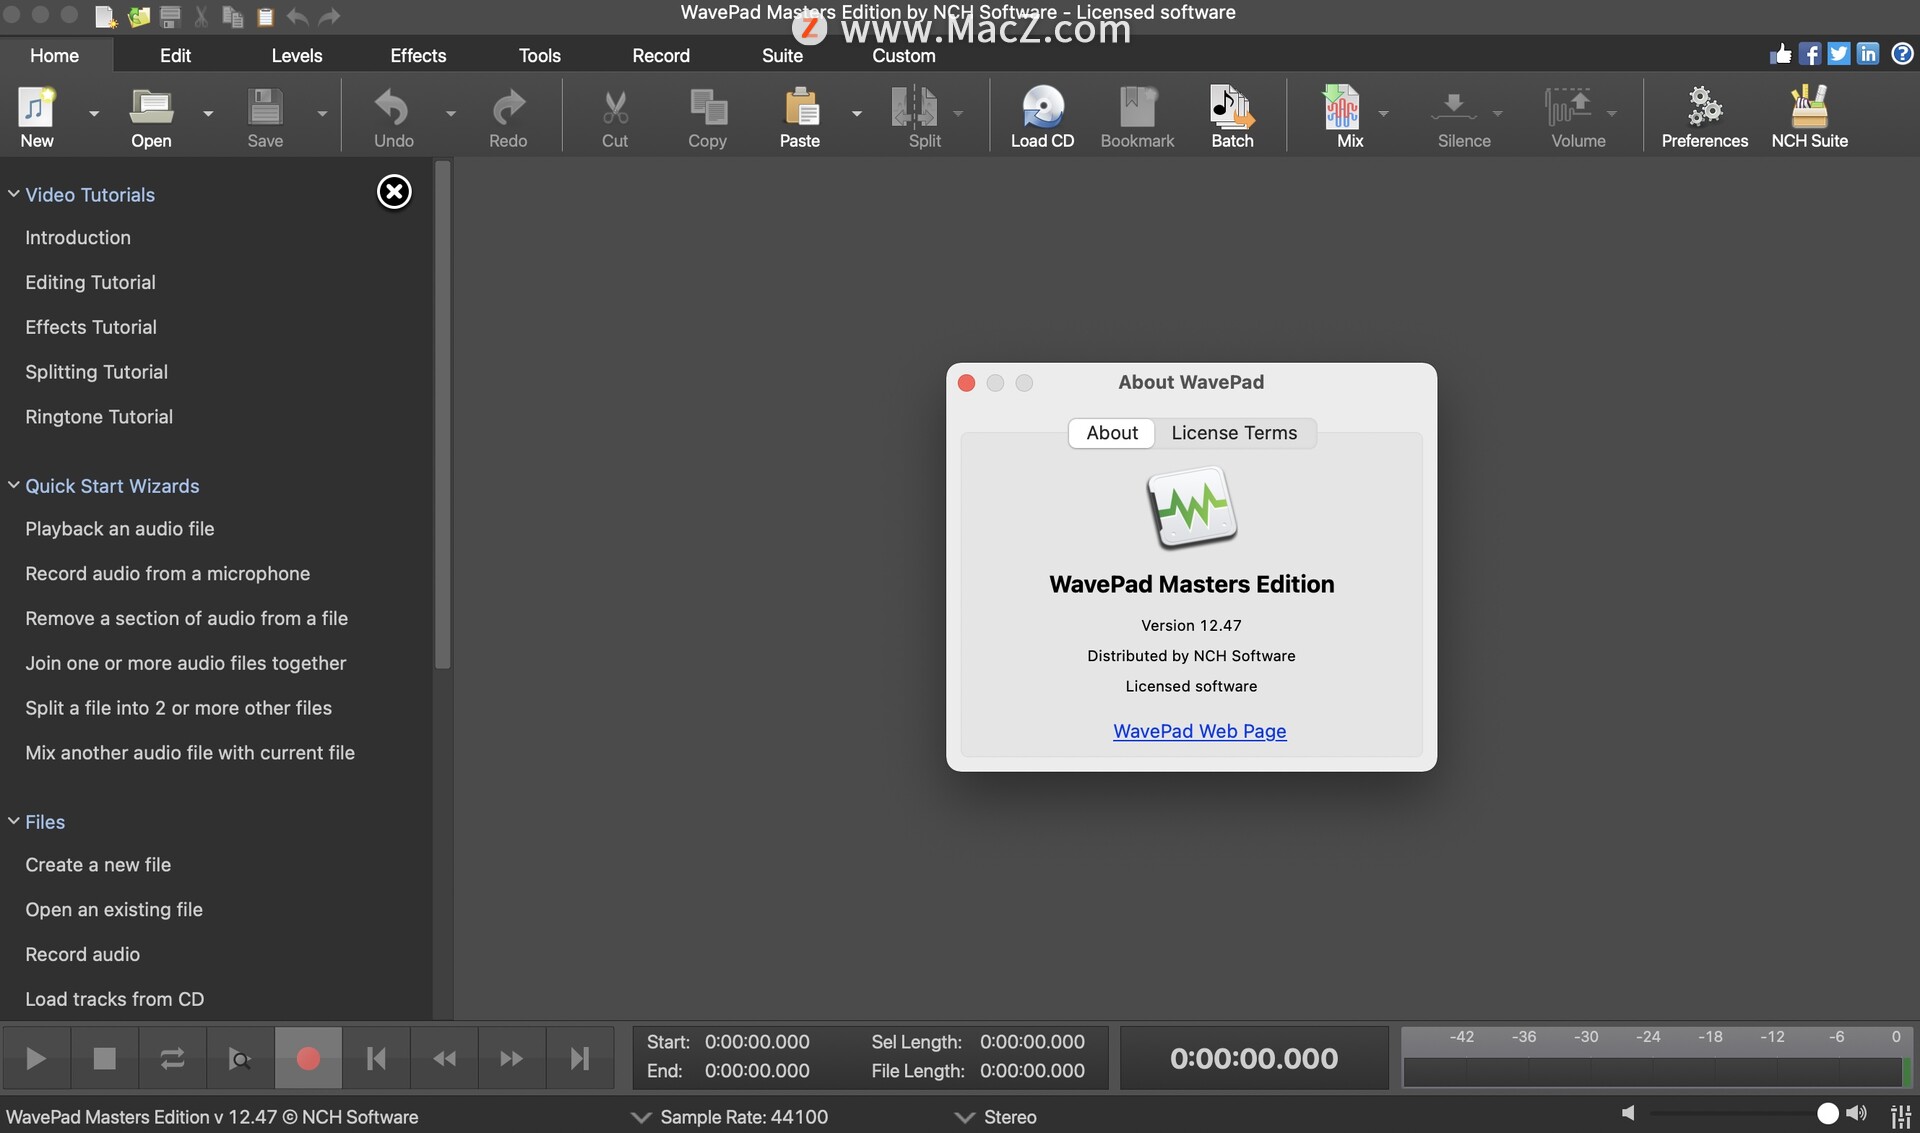Switch to the License Terms tab

1234,432
